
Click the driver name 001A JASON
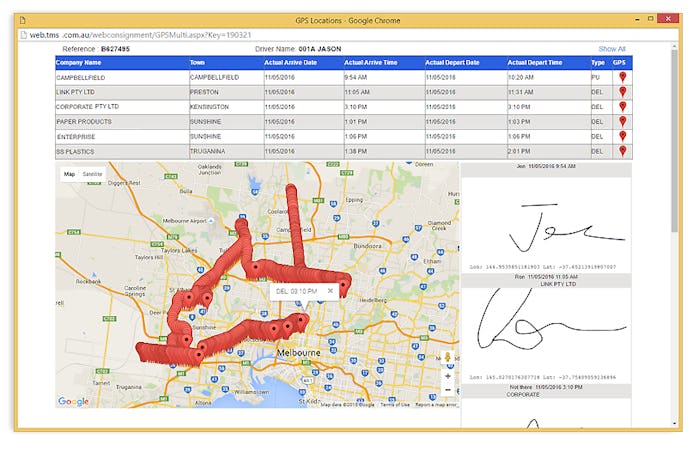coord(320,49)
